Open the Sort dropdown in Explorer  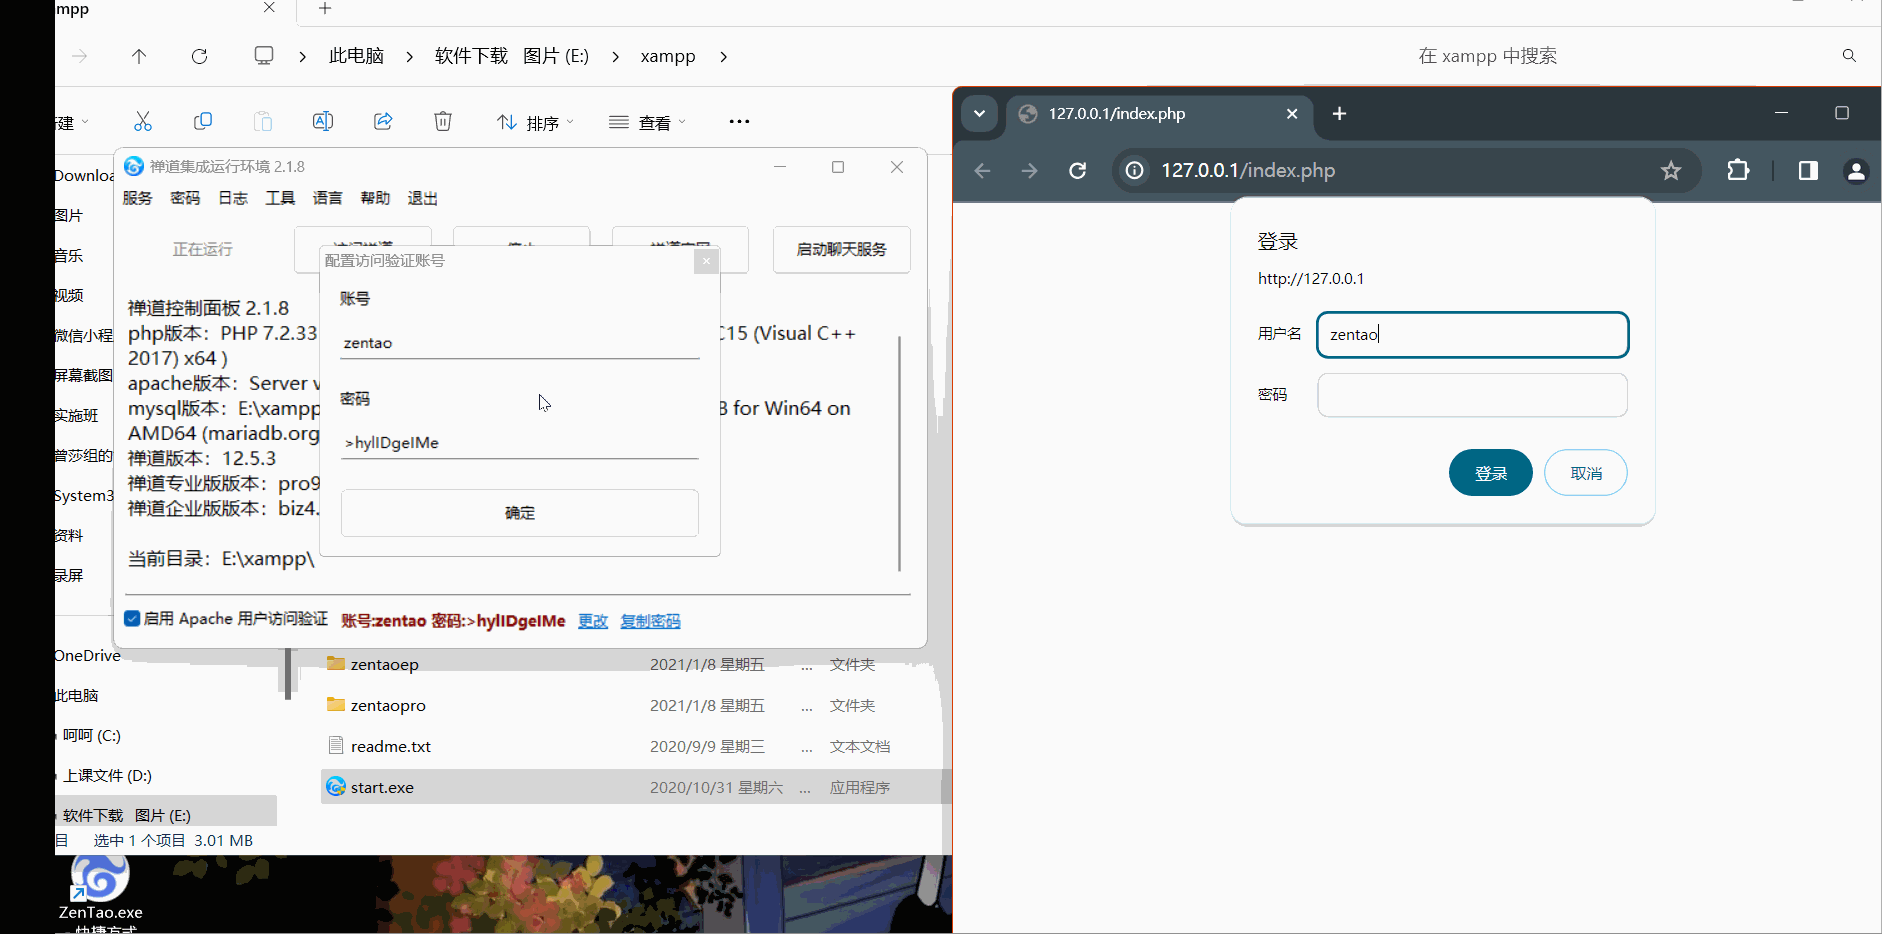click(536, 122)
